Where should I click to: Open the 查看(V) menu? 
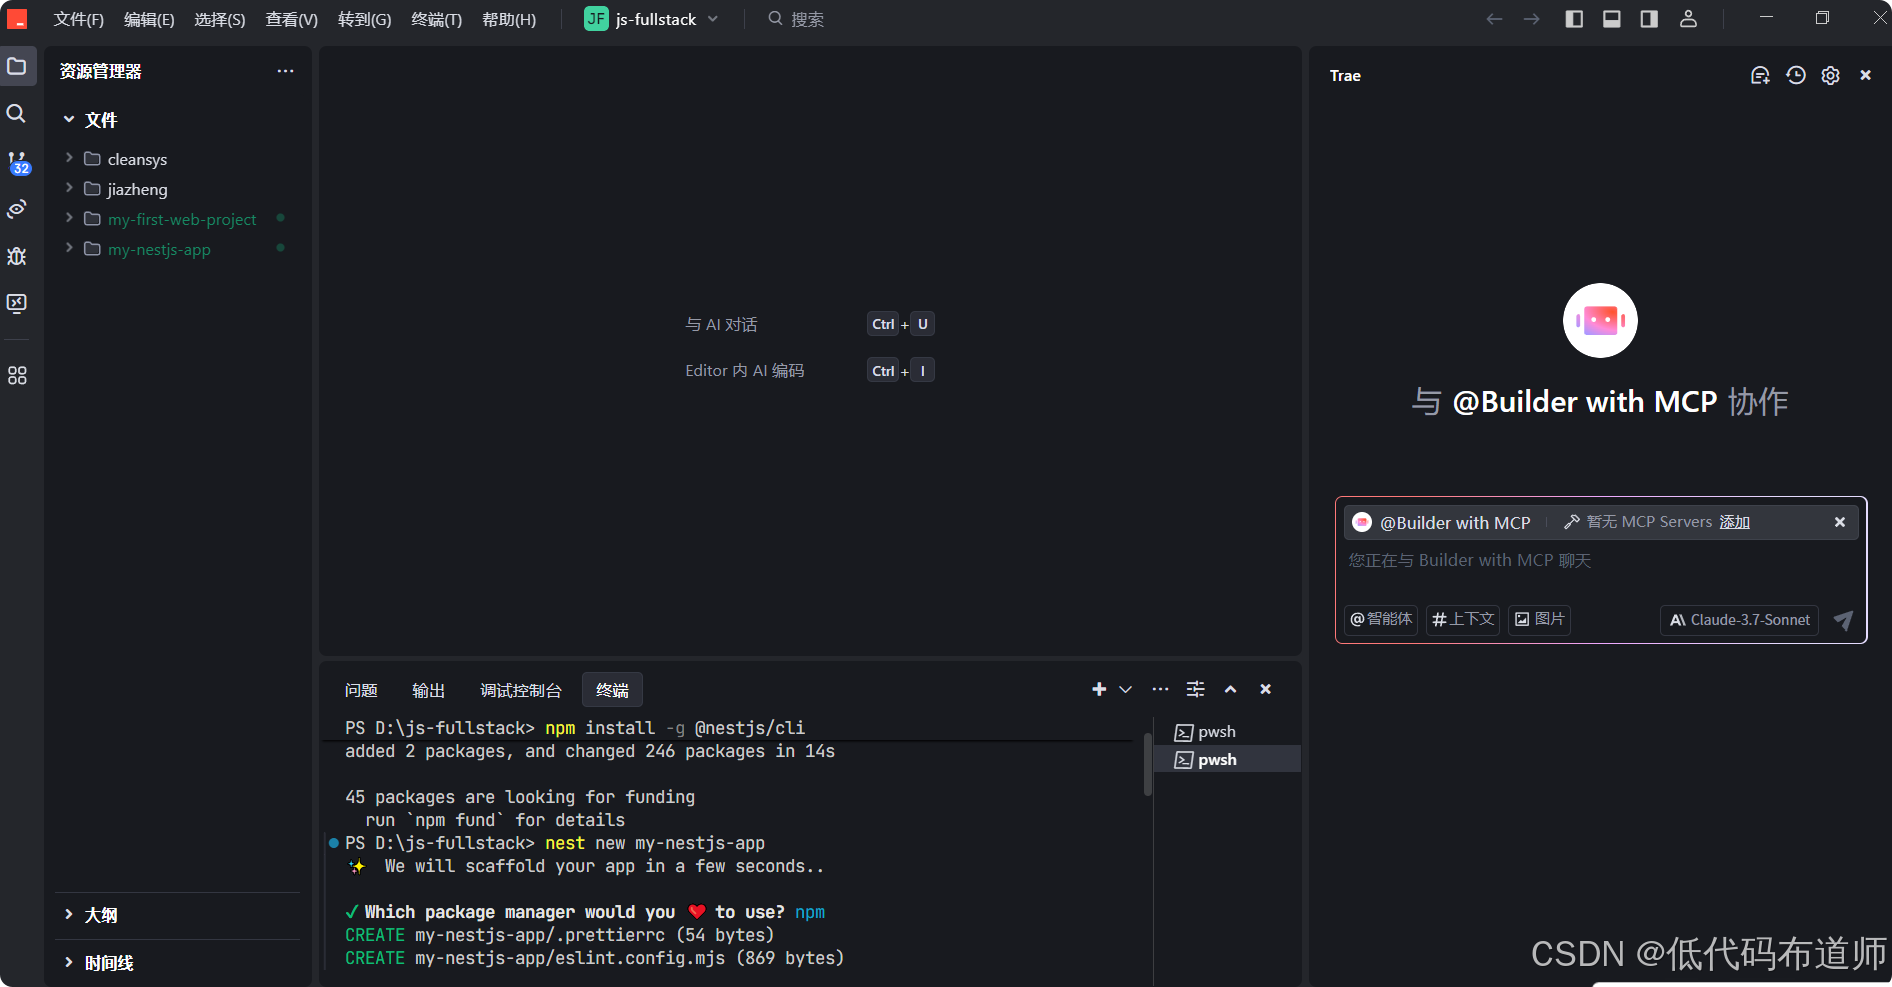pos(291,19)
